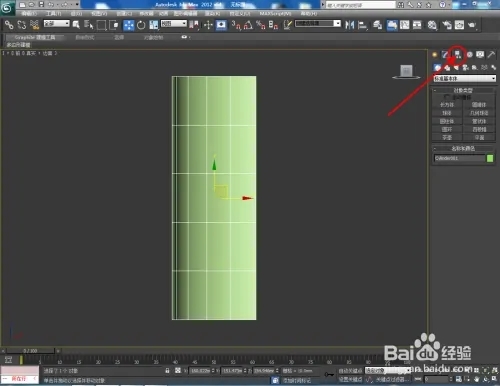The height and width of the screenshot is (386, 500).
Task: Toggle Spinner Snap
Action: click(274, 25)
